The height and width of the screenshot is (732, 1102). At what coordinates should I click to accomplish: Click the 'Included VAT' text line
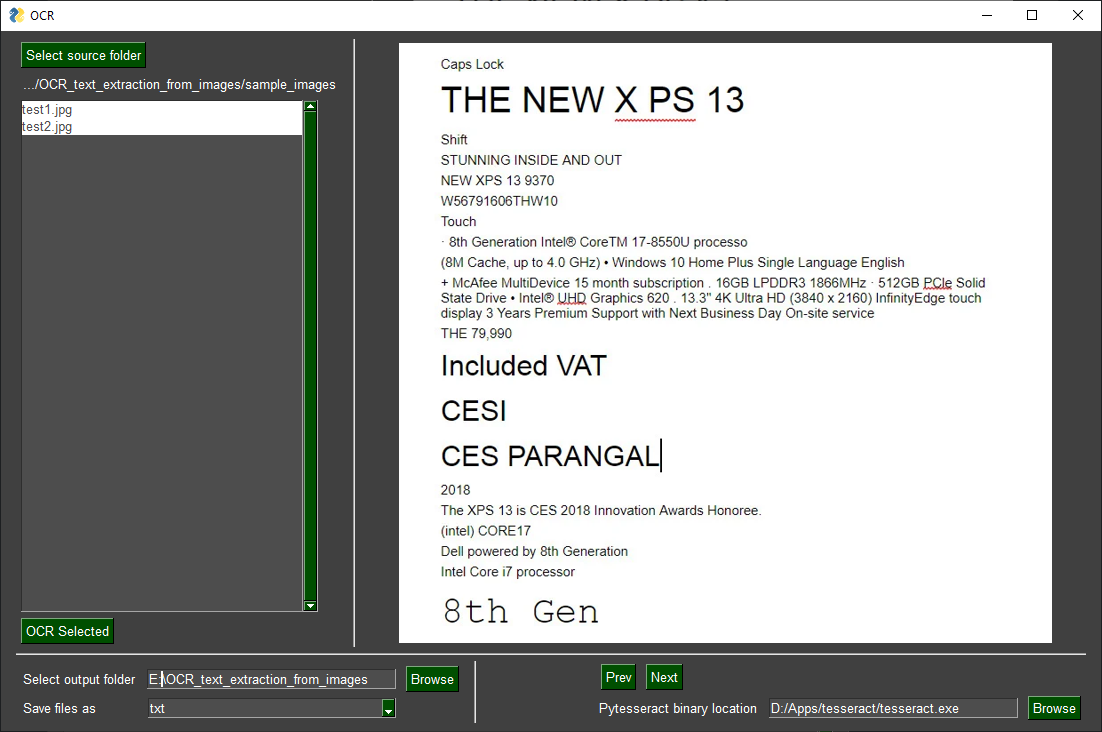pos(524,366)
